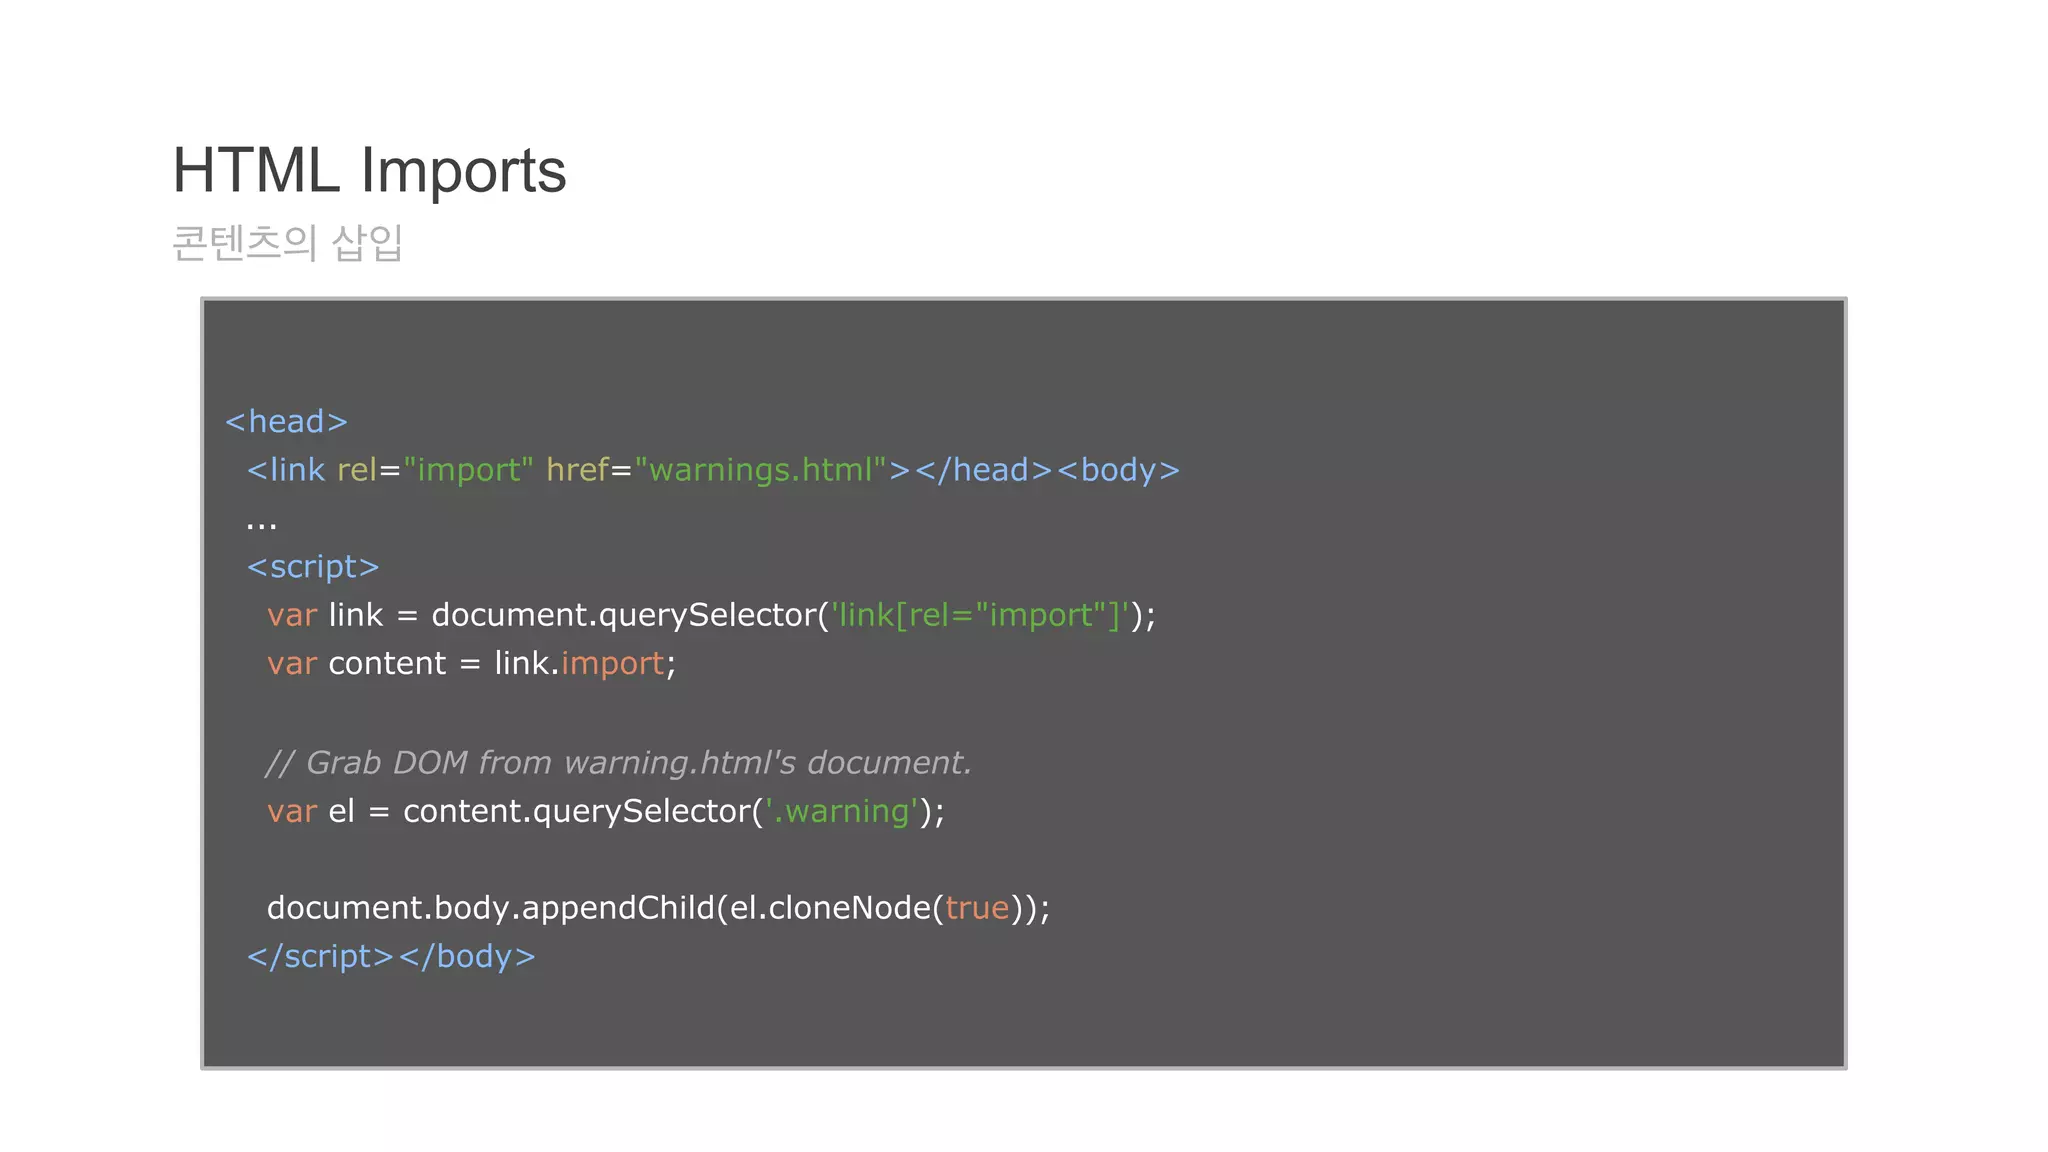2048x1152 pixels.
Task: Click the opening '<head>' tag line
Action: coord(286,421)
